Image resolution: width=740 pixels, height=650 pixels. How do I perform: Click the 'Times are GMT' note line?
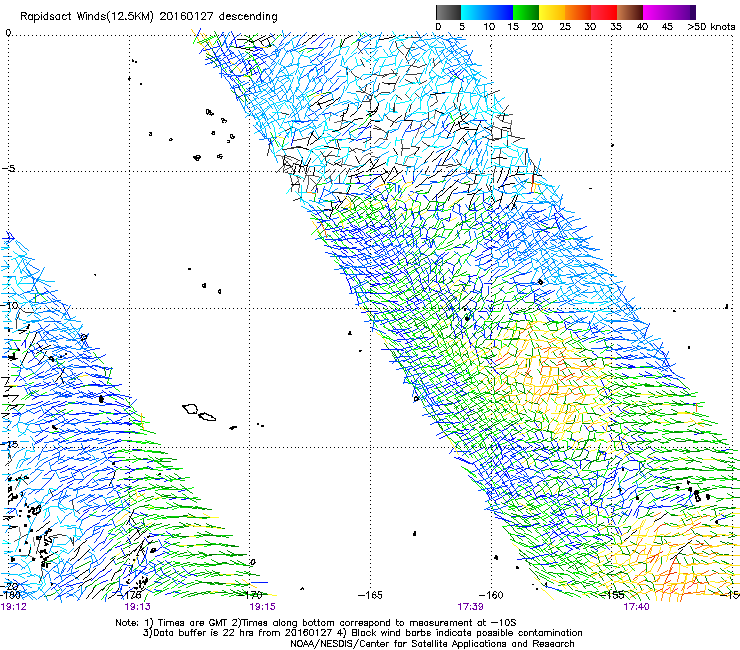coord(316,623)
